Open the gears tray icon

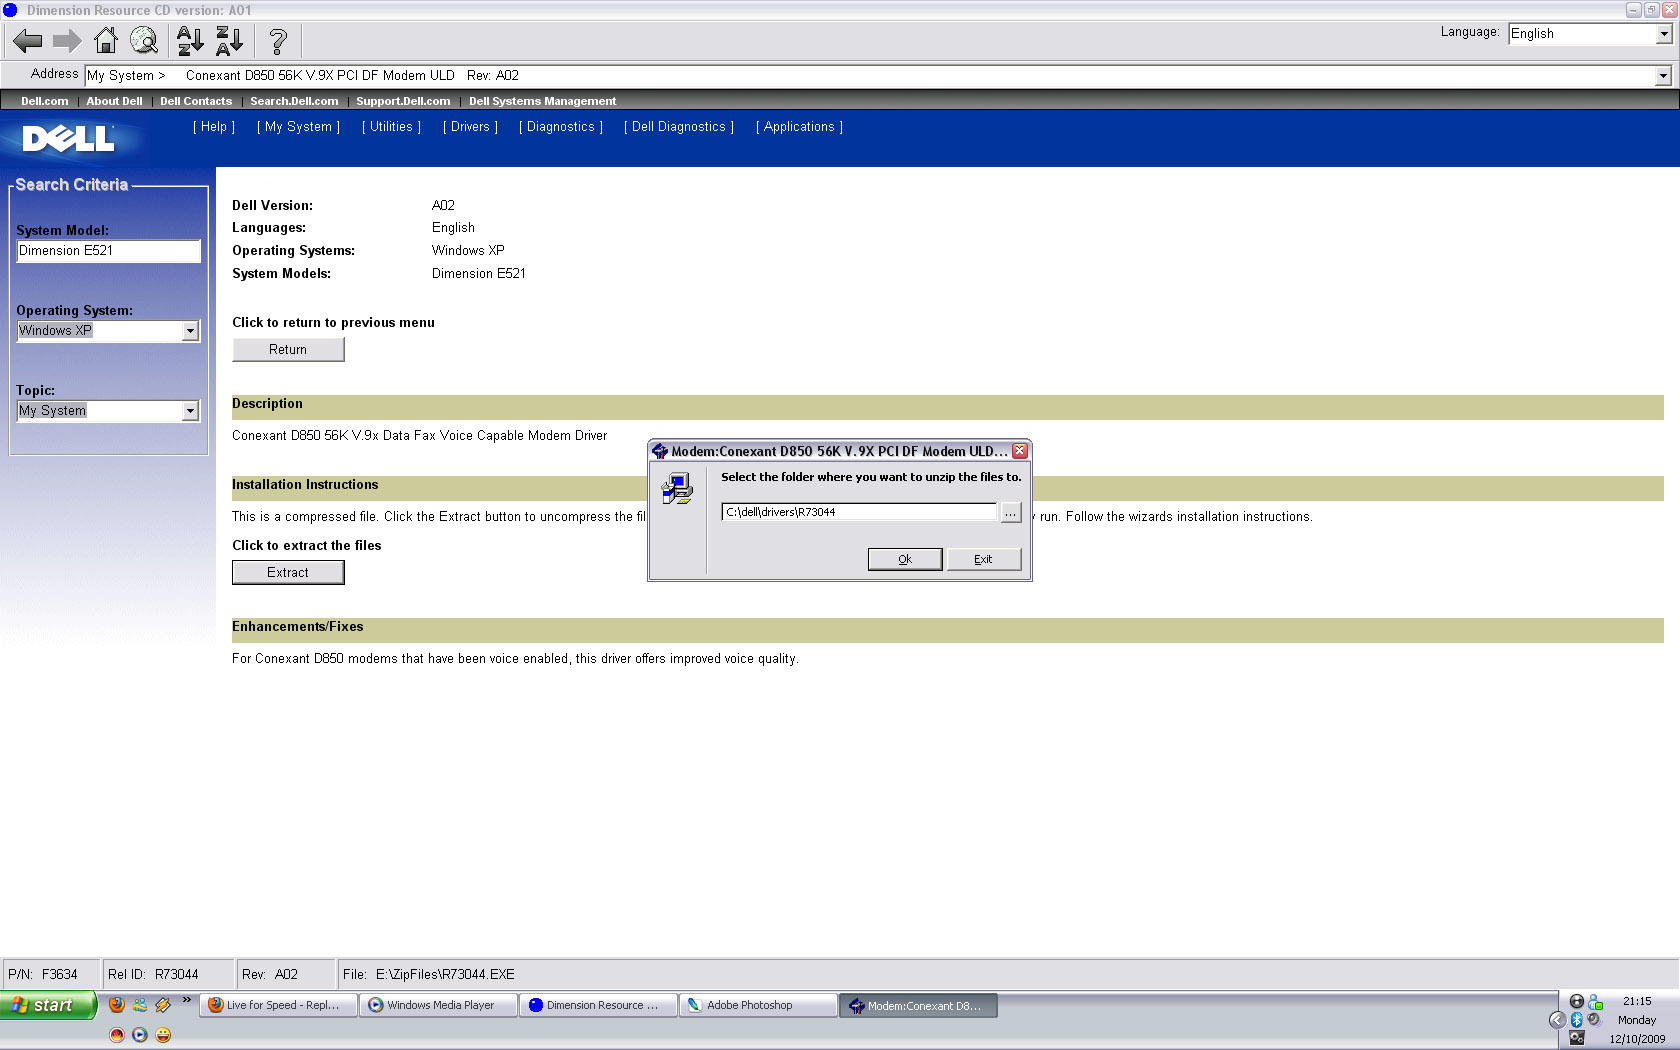tap(1577, 1038)
